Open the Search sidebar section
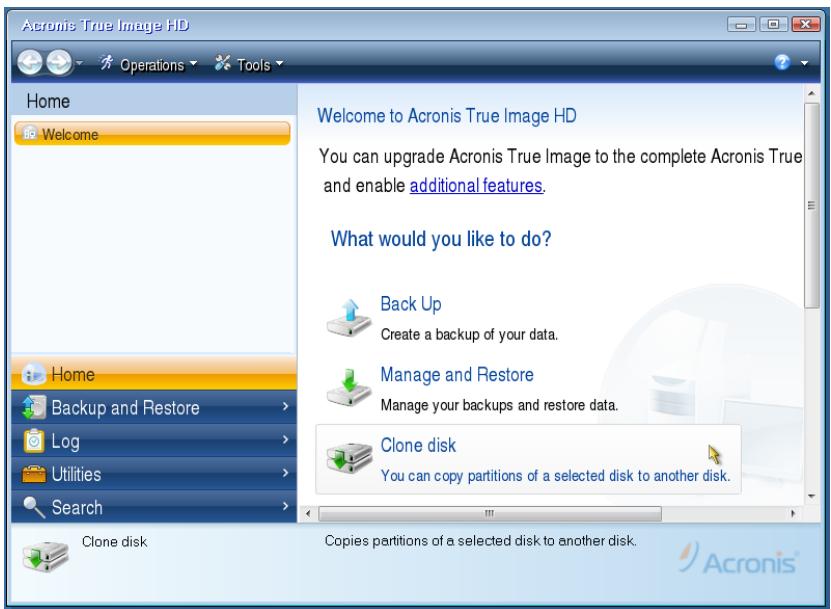The image size is (831, 609). [154, 507]
